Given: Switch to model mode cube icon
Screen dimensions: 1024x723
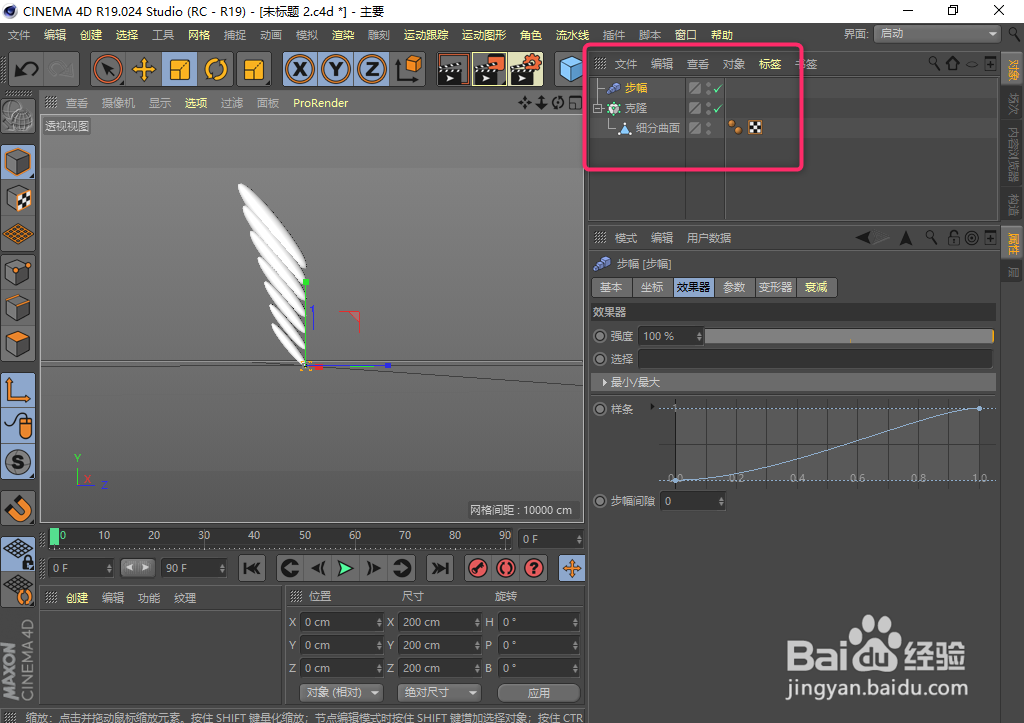Looking at the screenshot, I should click(18, 162).
